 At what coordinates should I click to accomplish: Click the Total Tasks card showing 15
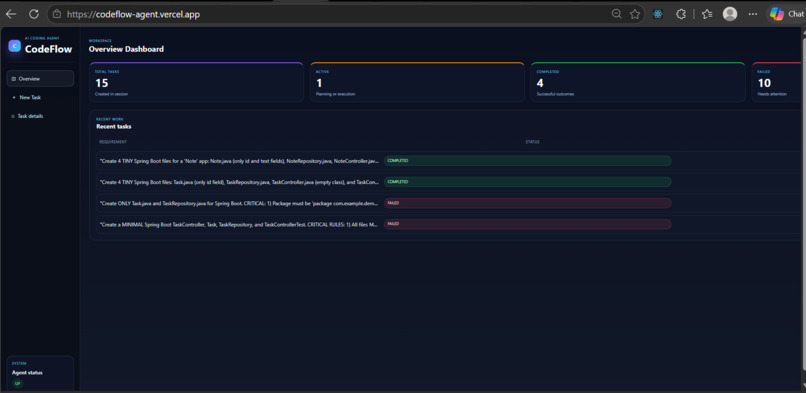[x=196, y=82]
